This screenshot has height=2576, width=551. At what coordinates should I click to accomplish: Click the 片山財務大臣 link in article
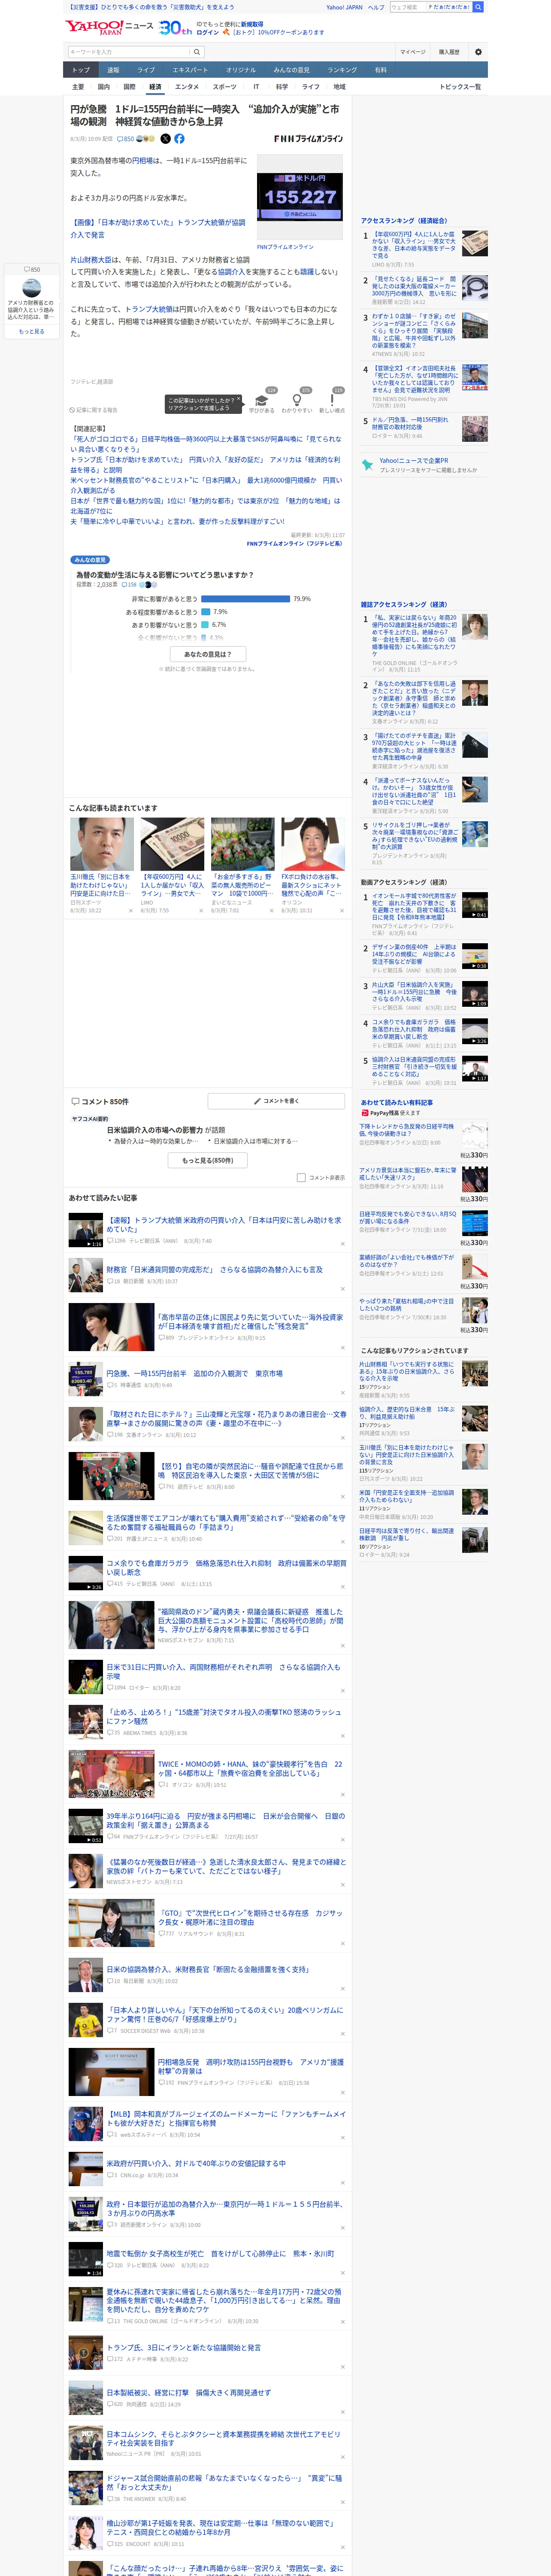(x=91, y=260)
